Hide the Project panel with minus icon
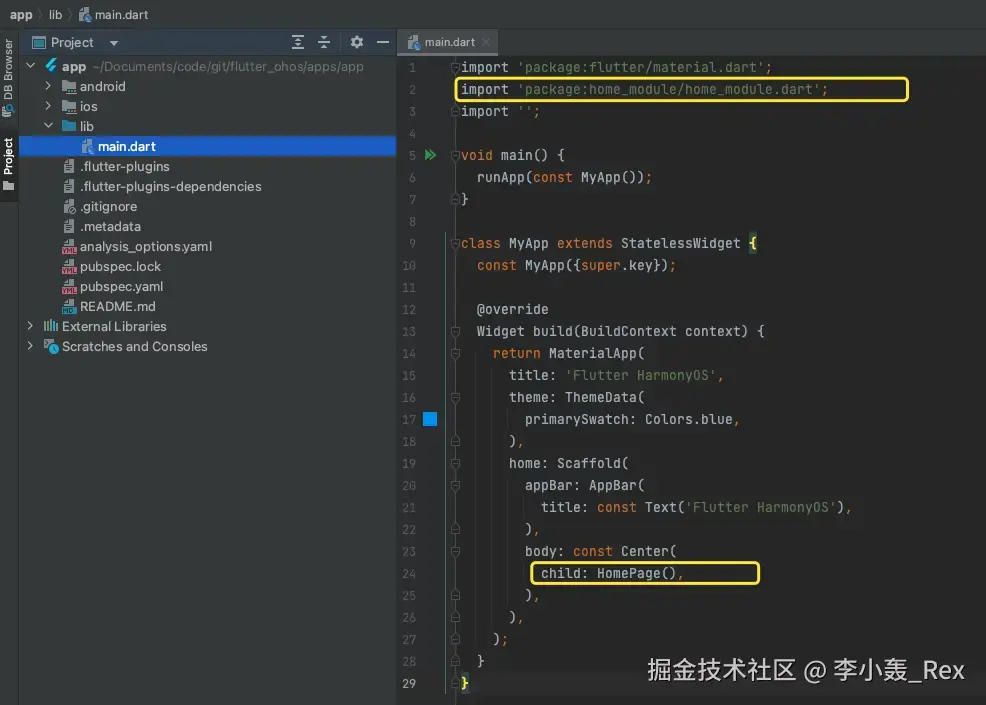This screenshot has width=986, height=705. pyautogui.click(x=382, y=42)
